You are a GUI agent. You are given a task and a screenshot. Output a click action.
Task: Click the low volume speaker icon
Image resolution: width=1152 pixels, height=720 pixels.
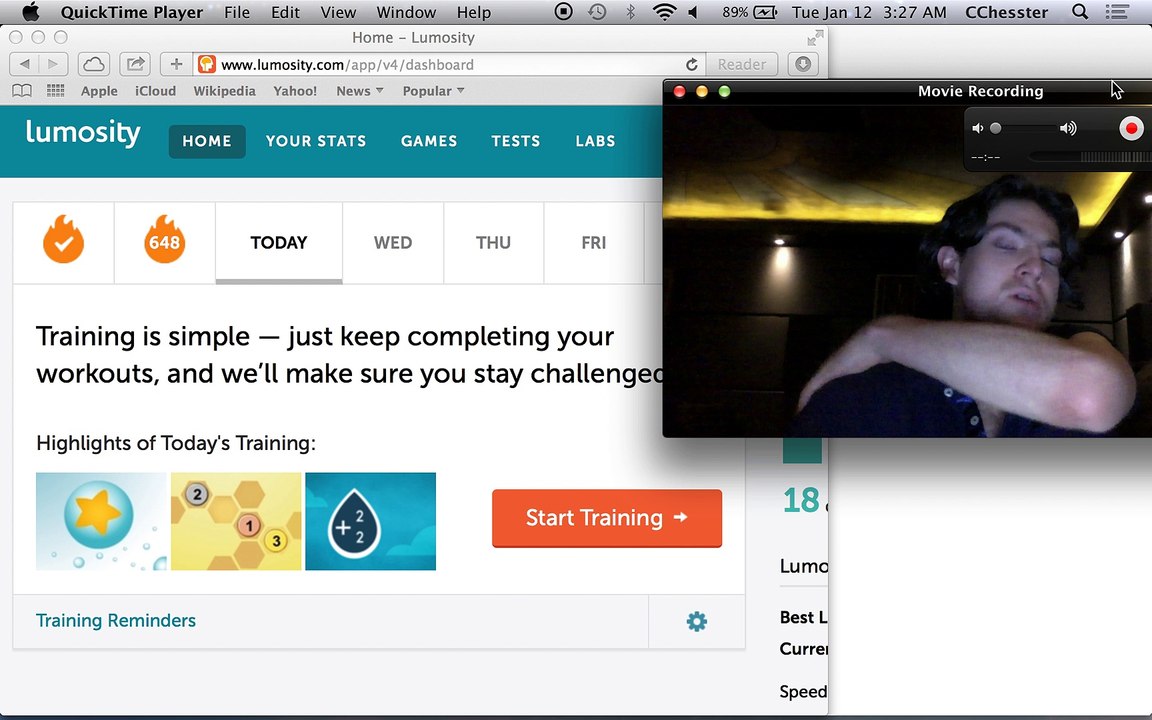[977, 129]
